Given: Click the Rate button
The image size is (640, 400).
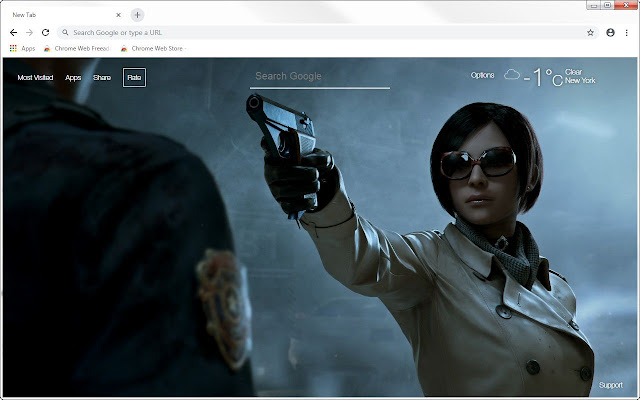Looking at the screenshot, I should click(134, 78).
